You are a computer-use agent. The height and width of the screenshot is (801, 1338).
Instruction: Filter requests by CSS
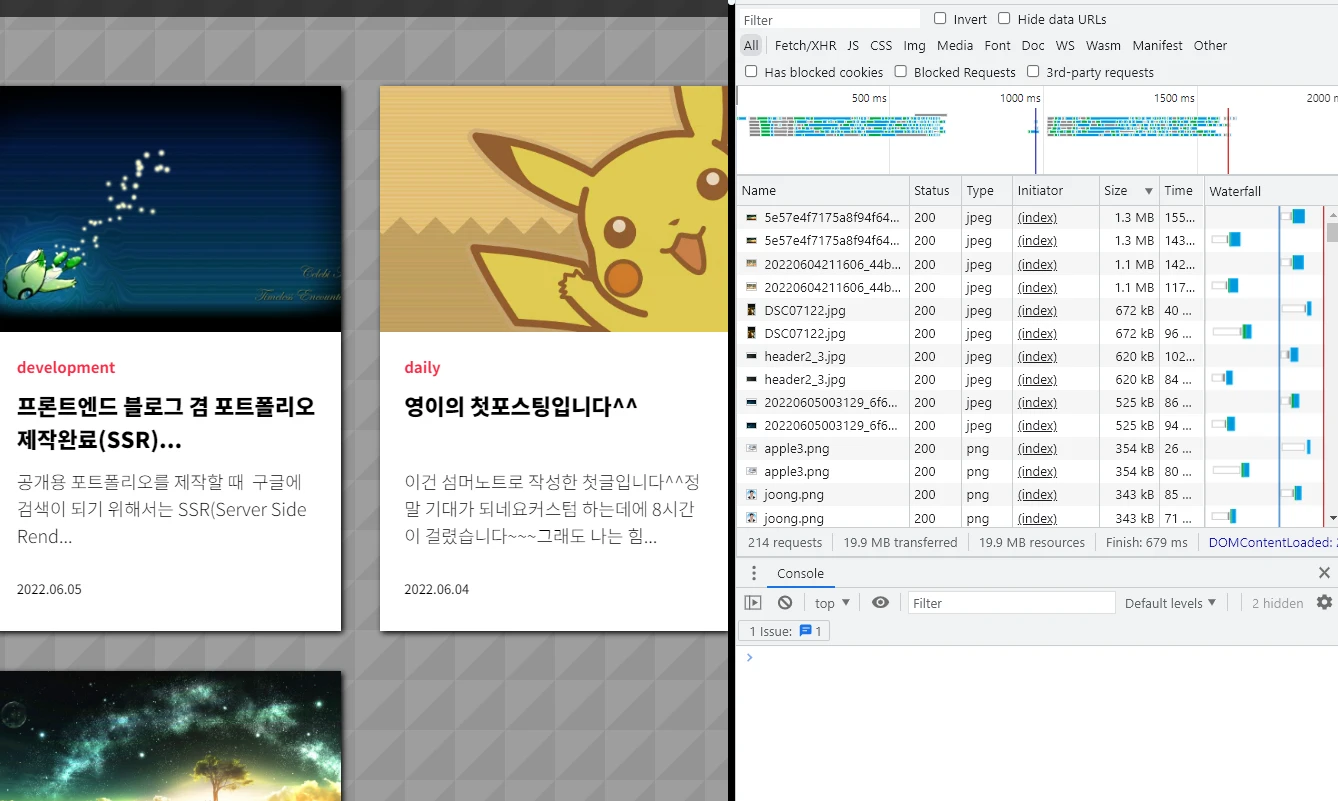coord(881,45)
